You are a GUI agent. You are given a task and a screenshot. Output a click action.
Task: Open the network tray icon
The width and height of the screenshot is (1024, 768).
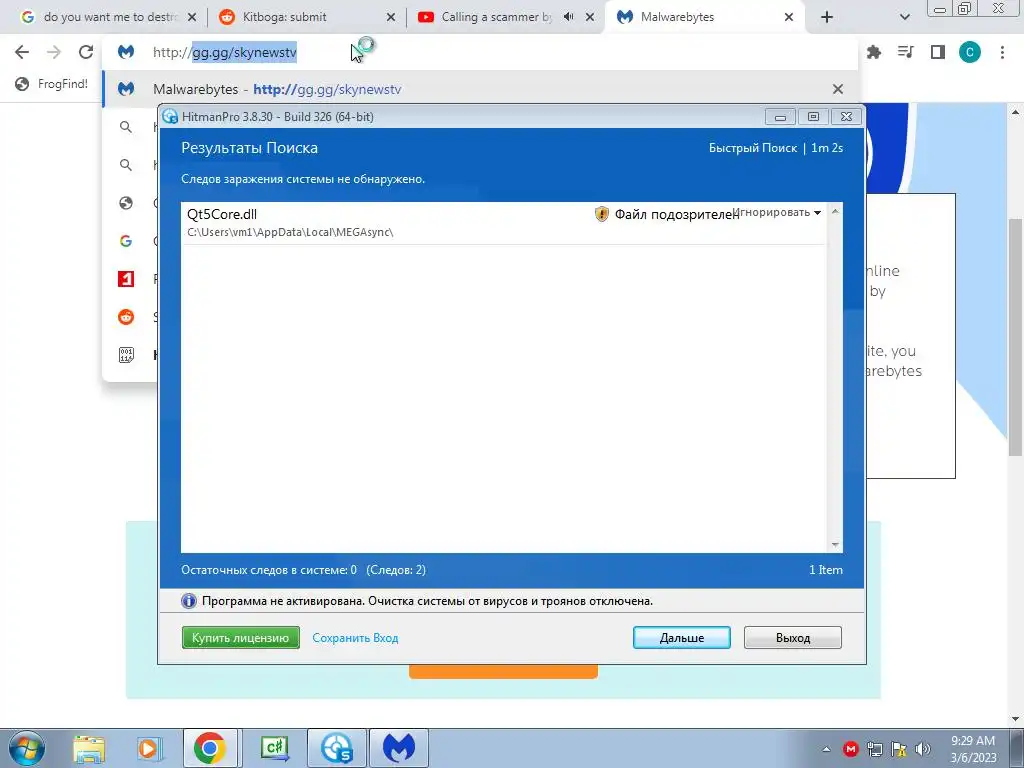(x=875, y=749)
